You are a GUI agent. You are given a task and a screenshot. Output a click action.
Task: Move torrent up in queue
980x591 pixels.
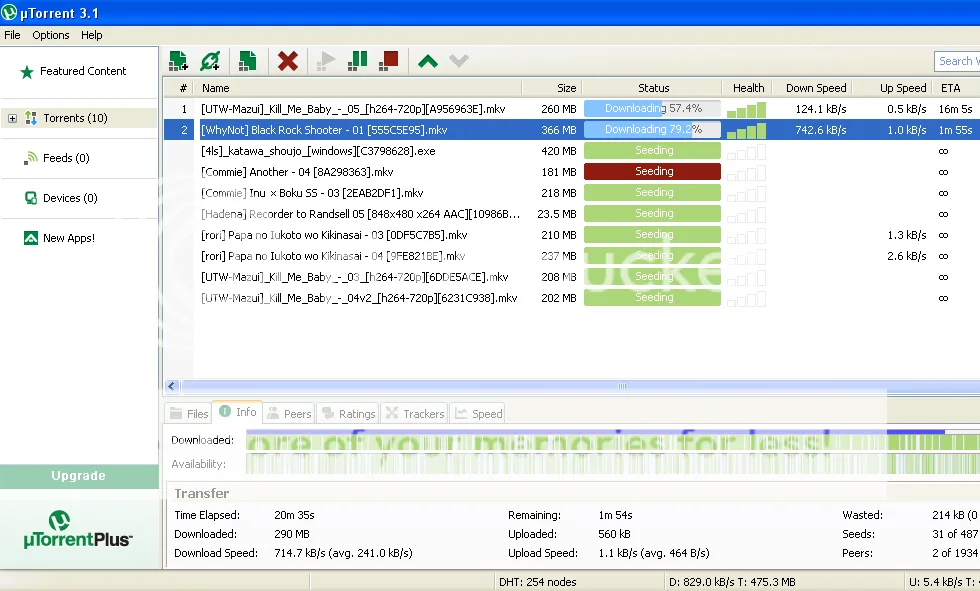(428, 61)
